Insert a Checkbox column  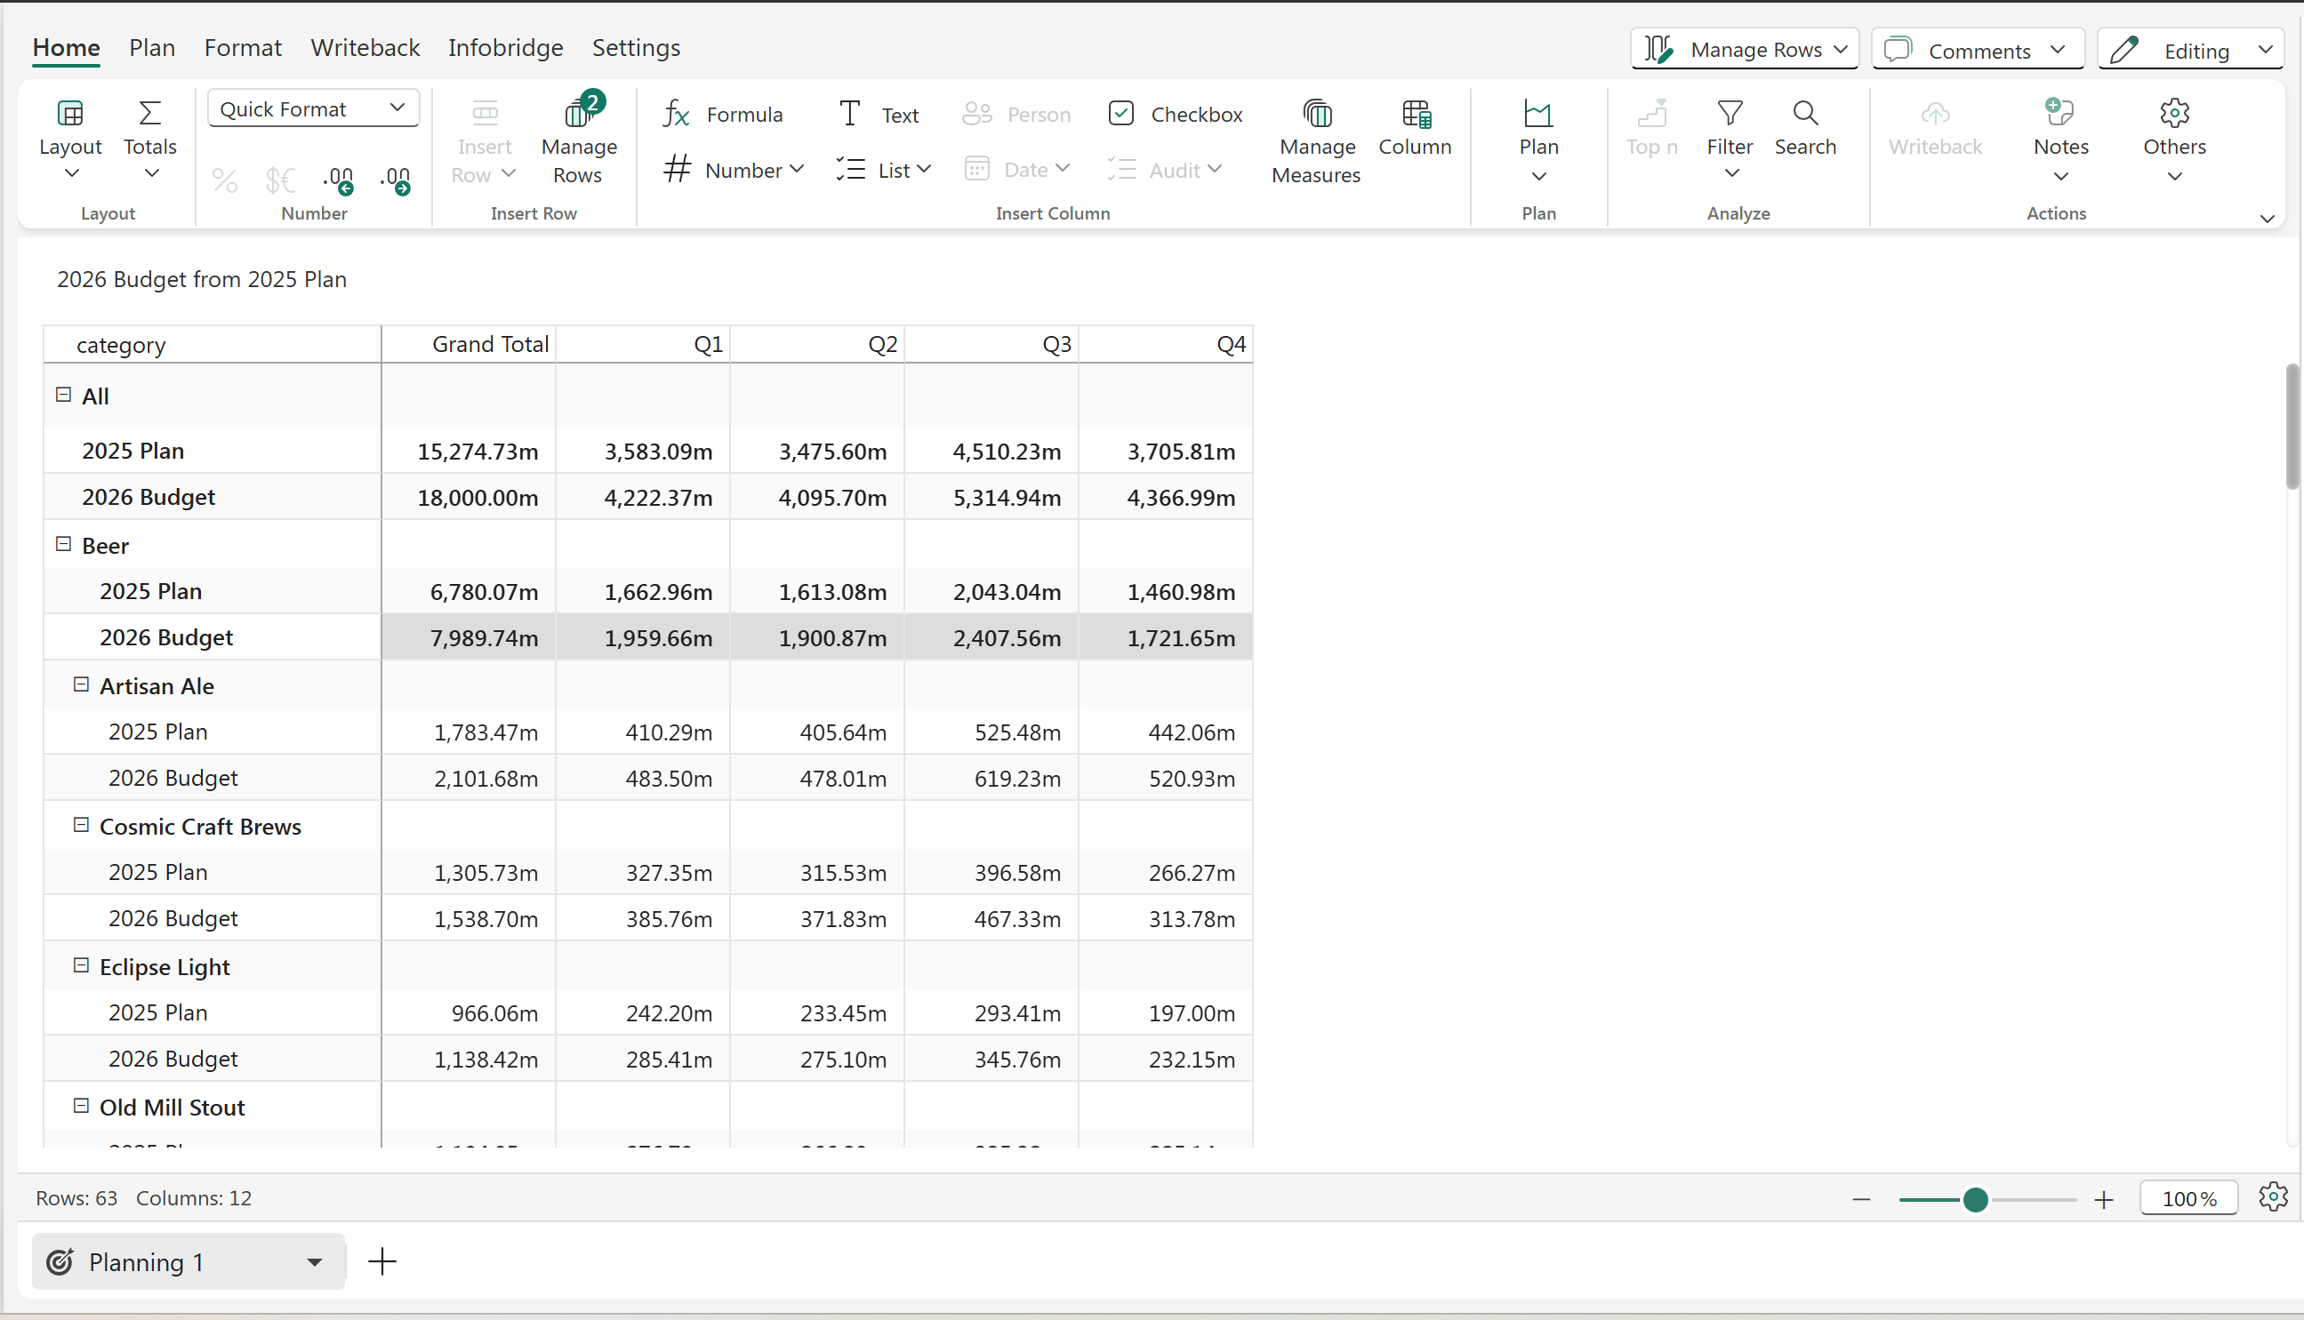point(1175,114)
